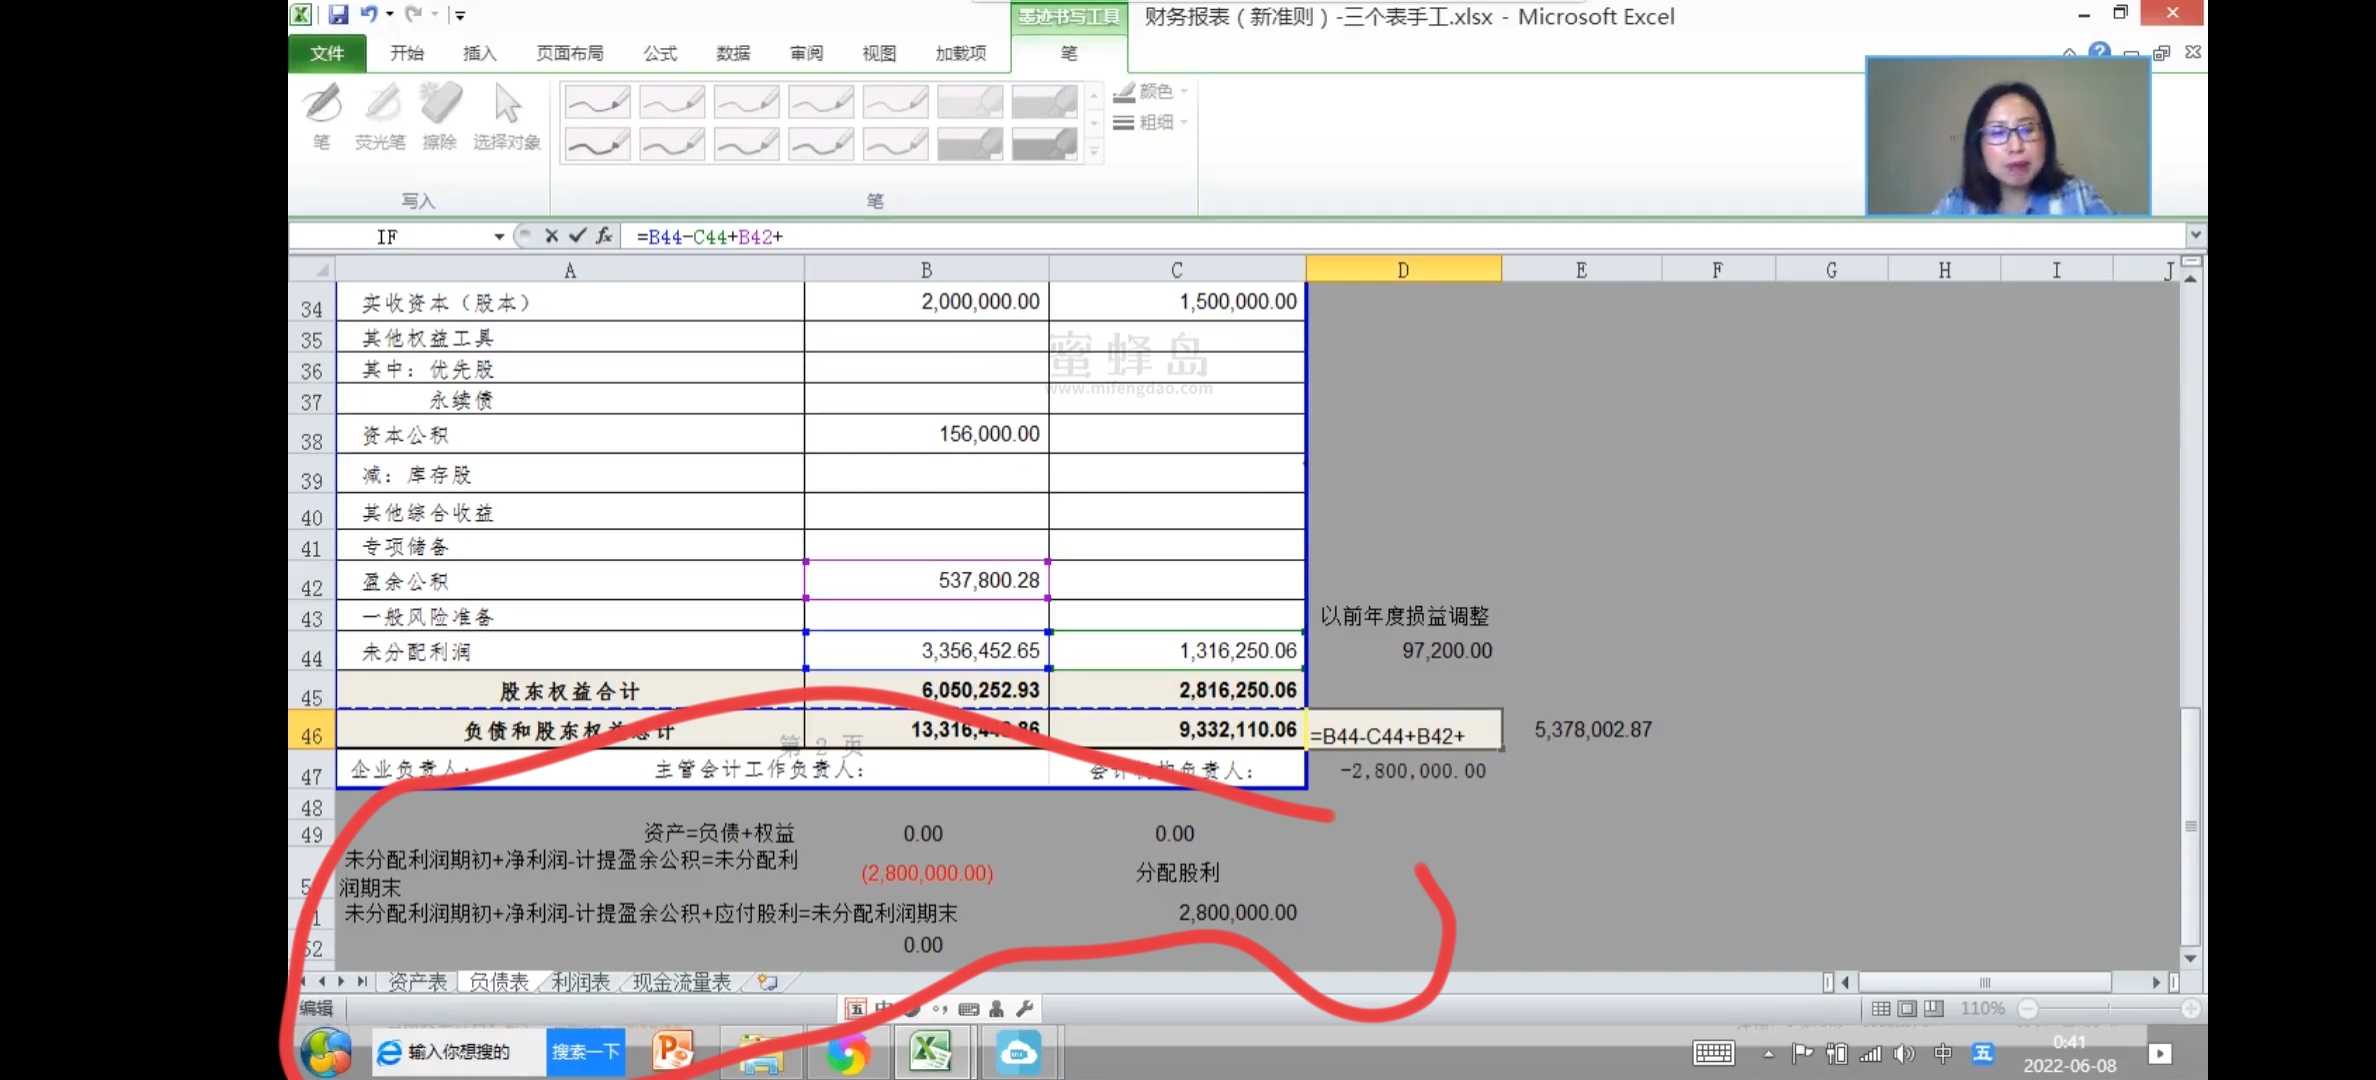Screen dimensions: 2376x1080
Task: Choose the 擦除 eraser tool
Action: [440, 115]
